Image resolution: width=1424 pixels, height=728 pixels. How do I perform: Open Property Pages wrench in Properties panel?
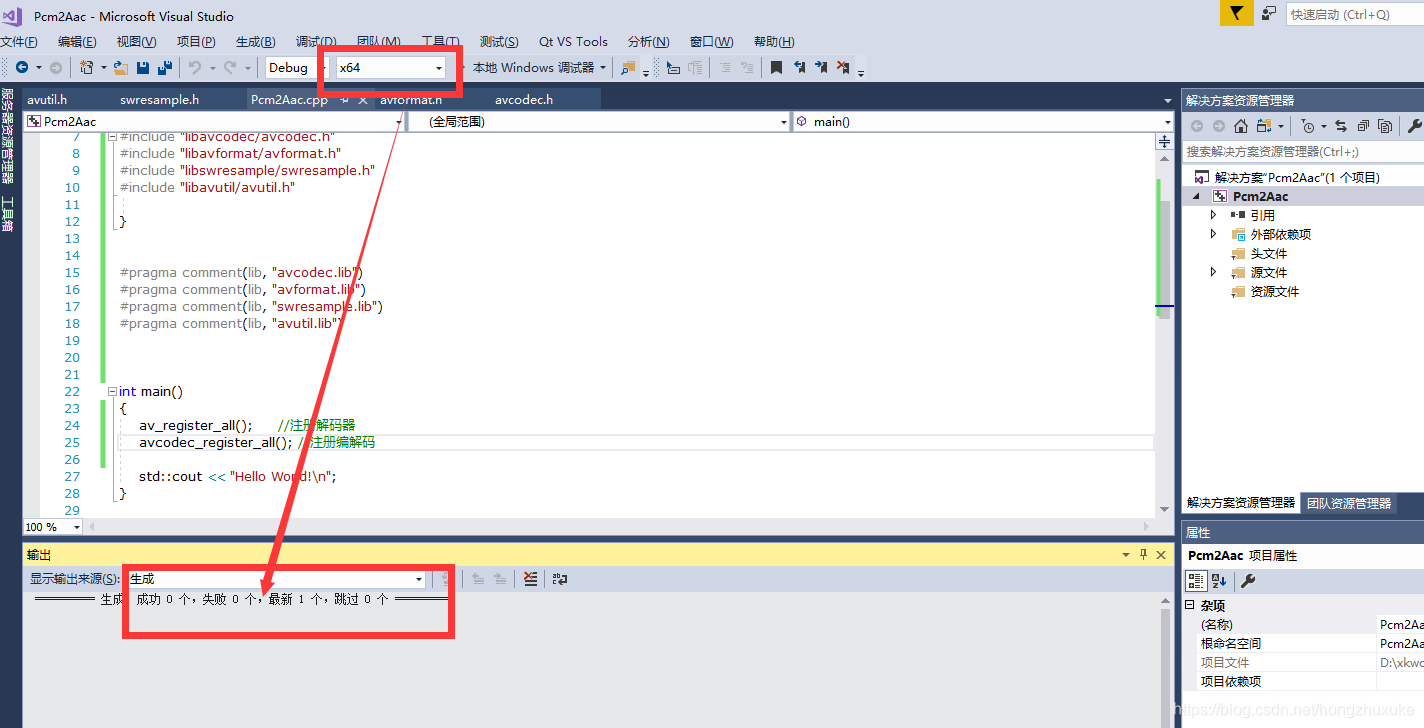(x=1247, y=580)
